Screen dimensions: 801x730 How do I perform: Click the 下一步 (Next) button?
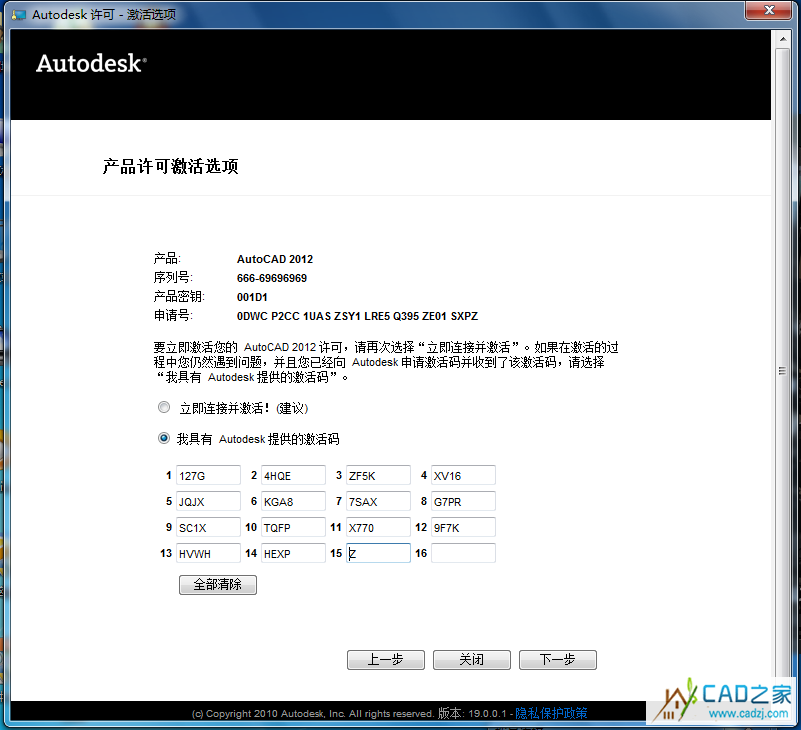(x=558, y=660)
